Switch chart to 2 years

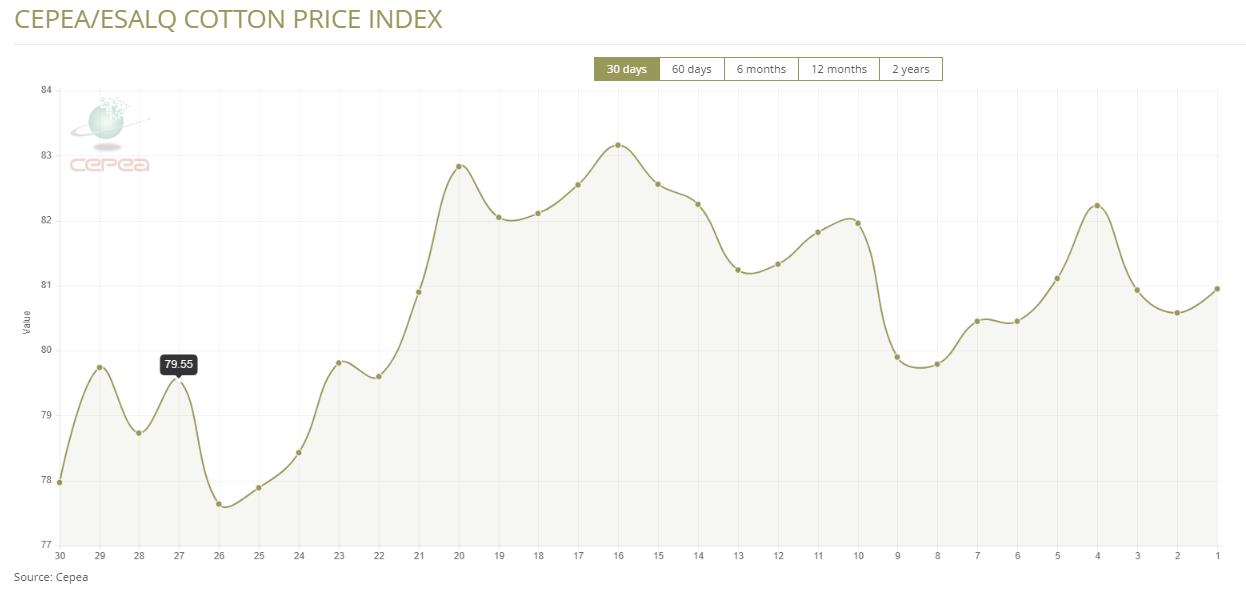[x=910, y=69]
